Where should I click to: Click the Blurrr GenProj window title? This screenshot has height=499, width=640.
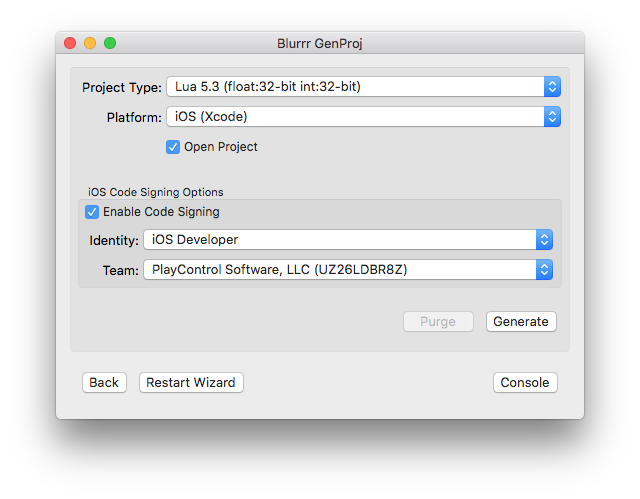point(320,43)
